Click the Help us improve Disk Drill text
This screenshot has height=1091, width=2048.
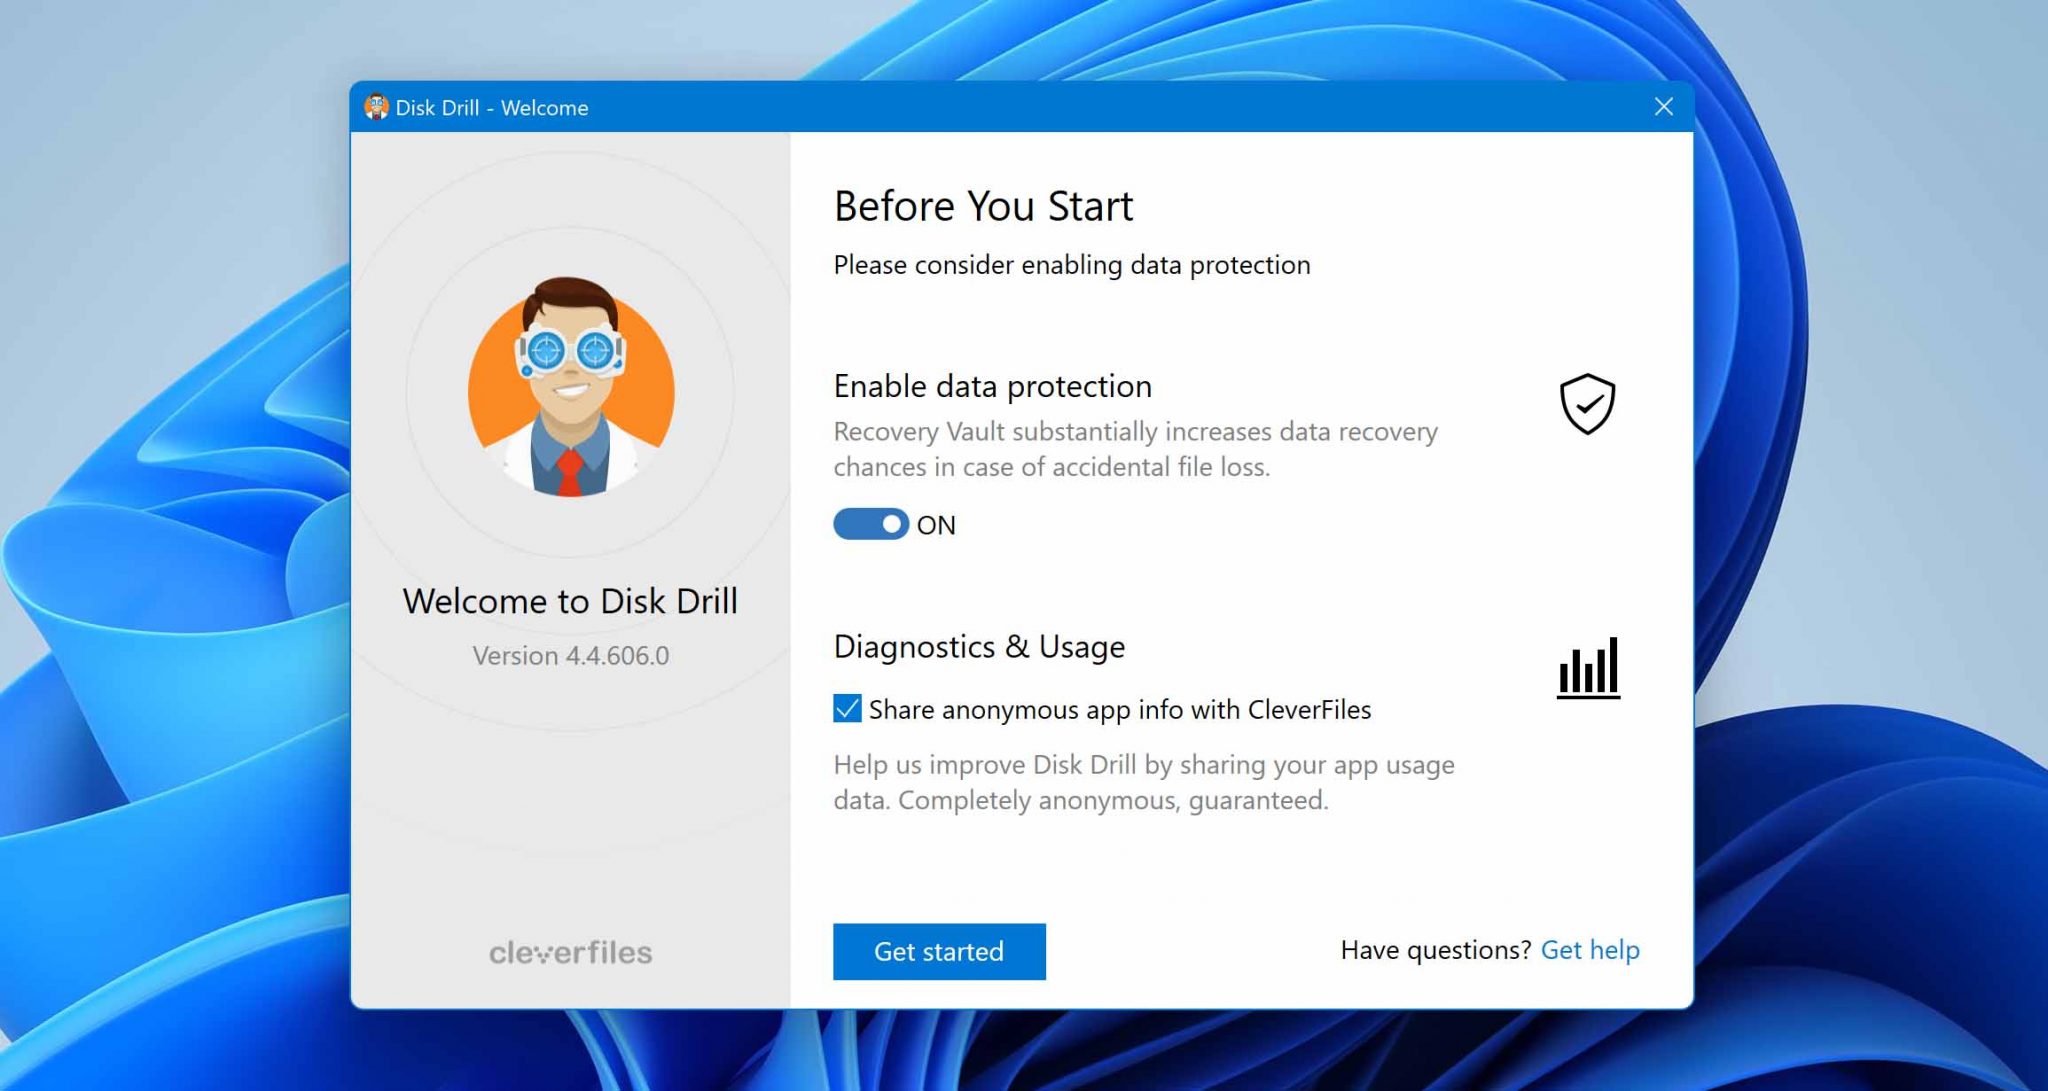[x=1144, y=782]
